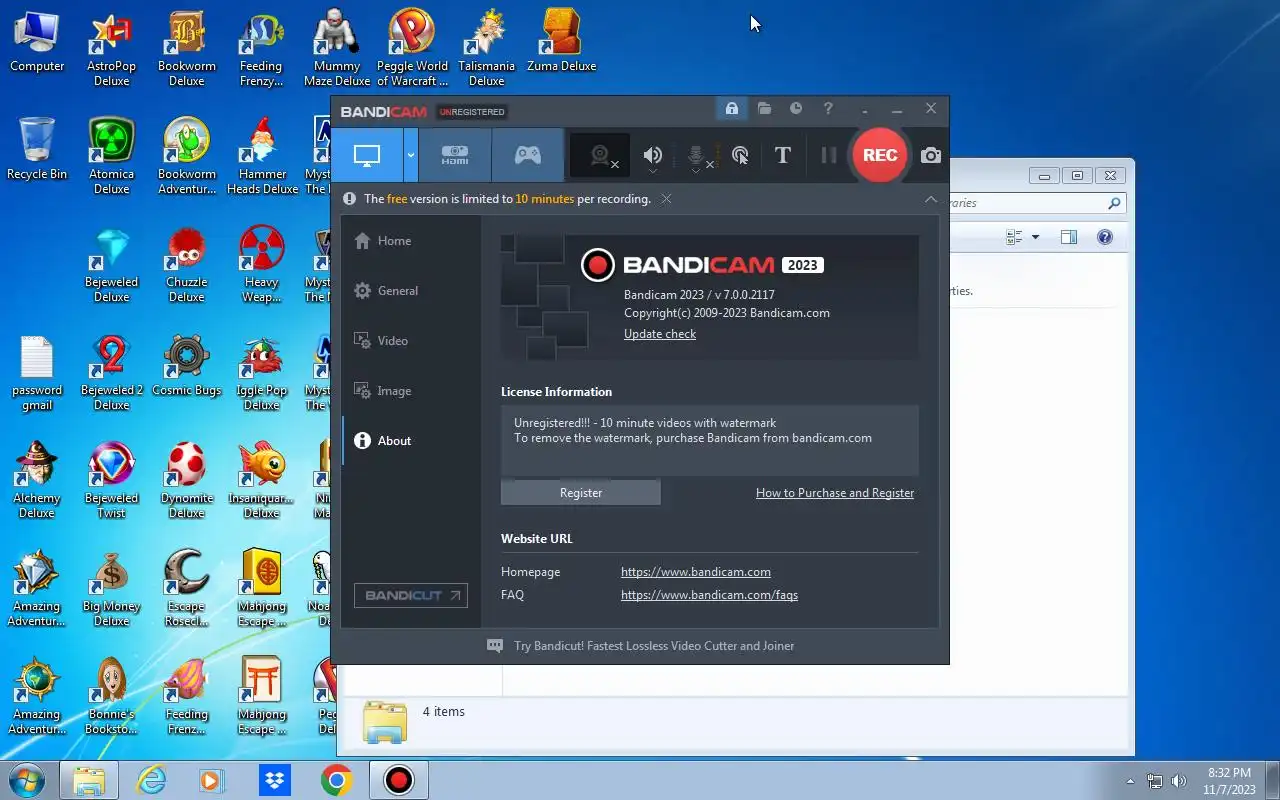The height and width of the screenshot is (800, 1280).
Task: Select Peggle World of Warcraft shortcut
Action: [412, 50]
